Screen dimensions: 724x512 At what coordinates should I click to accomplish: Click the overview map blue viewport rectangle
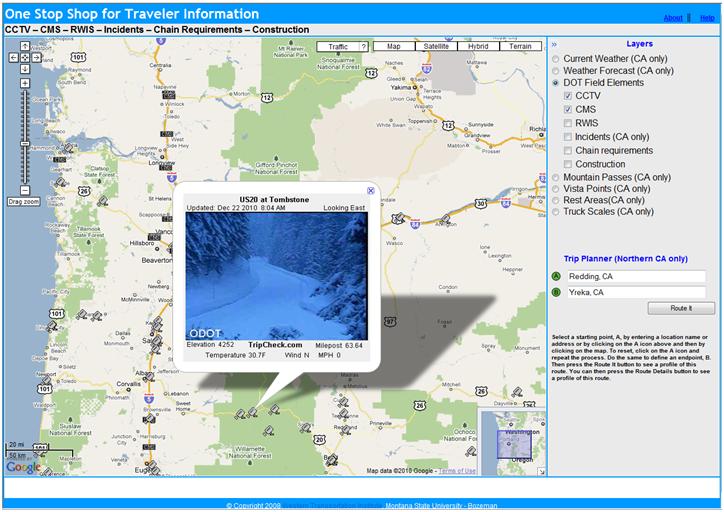[514, 444]
